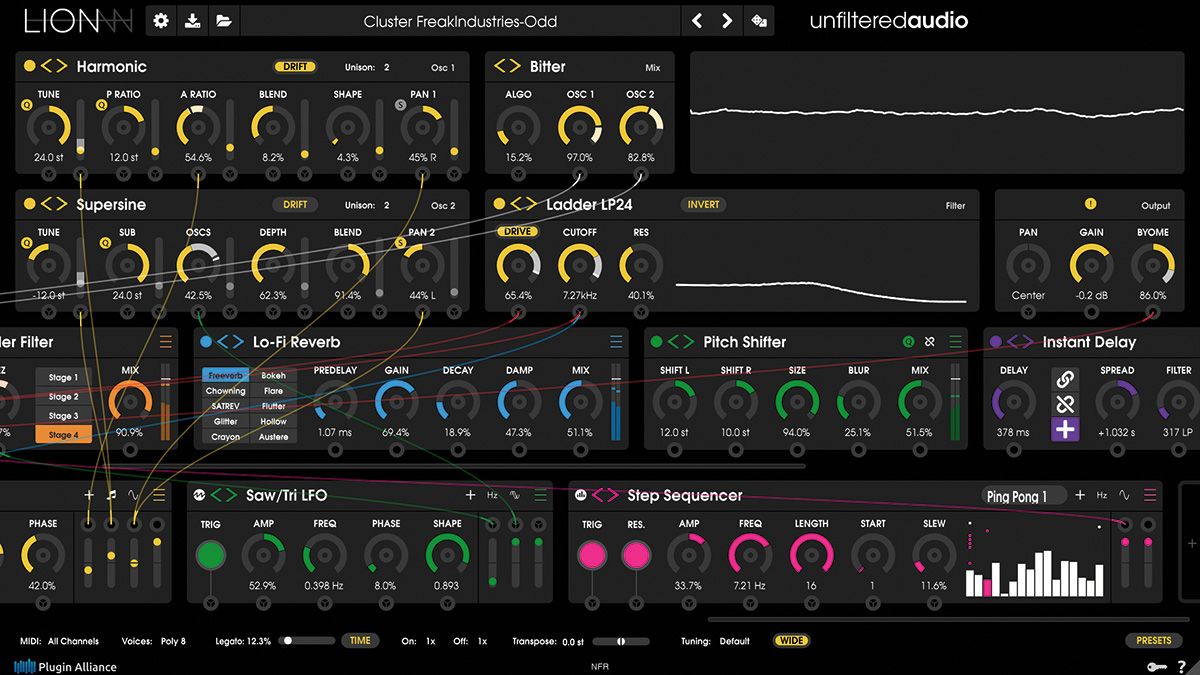Open the preset folder browser icon
The image size is (1200, 675).
[x=224, y=20]
